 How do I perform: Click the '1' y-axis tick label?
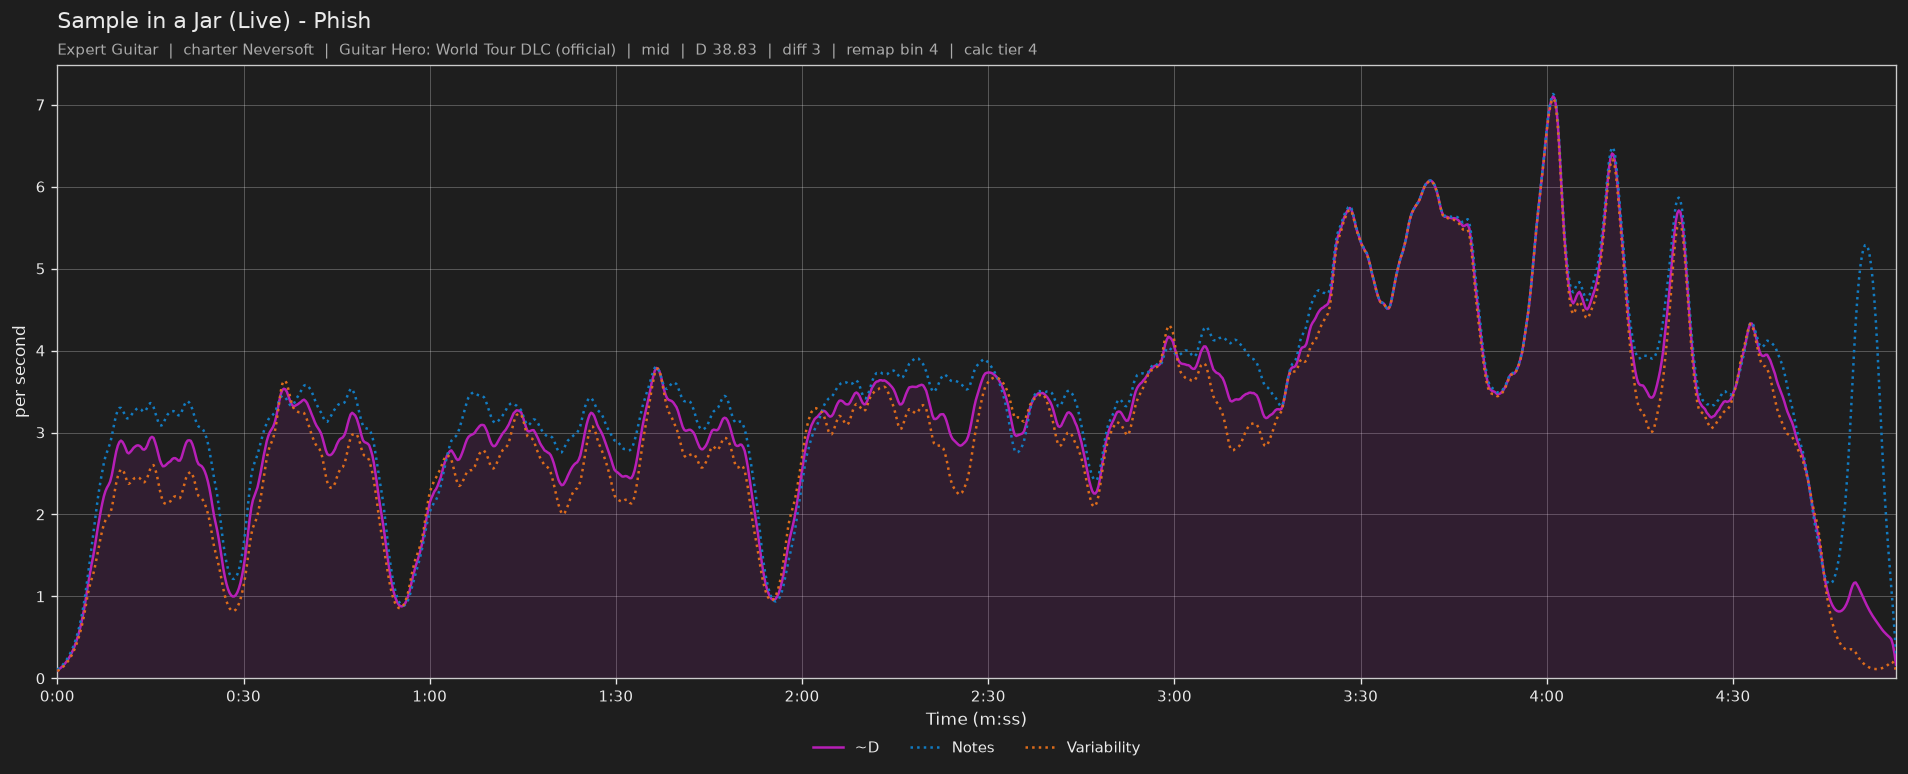coord(42,597)
